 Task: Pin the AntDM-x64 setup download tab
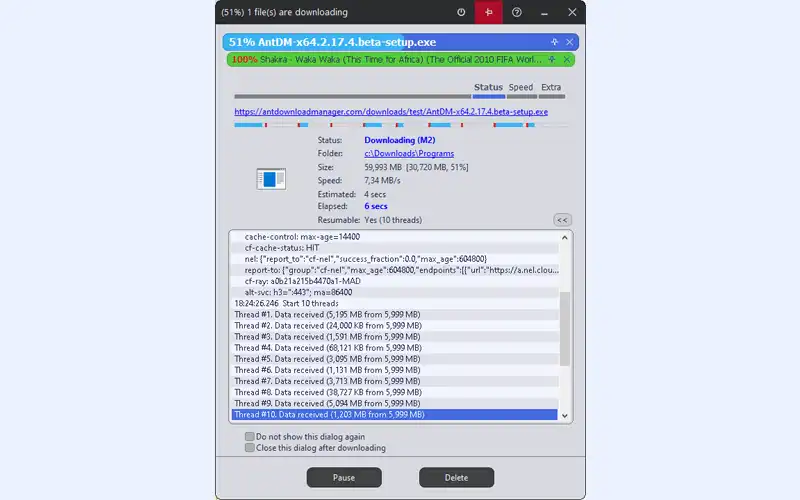click(555, 42)
